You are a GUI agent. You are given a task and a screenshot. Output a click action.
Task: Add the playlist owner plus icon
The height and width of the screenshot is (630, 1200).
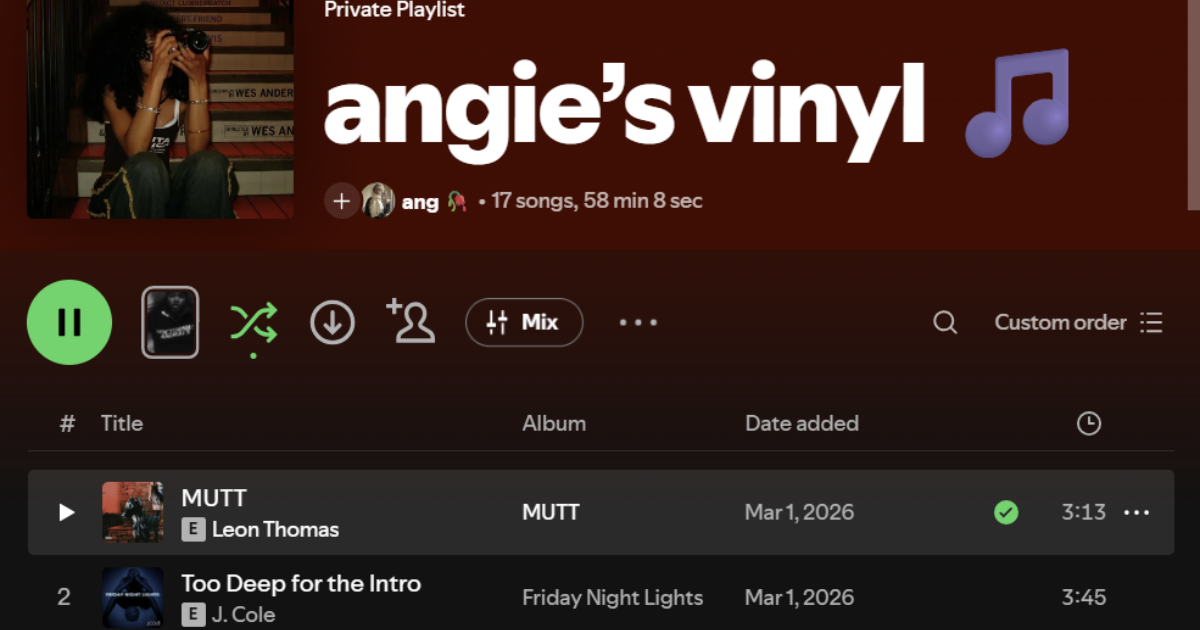tap(341, 201)
